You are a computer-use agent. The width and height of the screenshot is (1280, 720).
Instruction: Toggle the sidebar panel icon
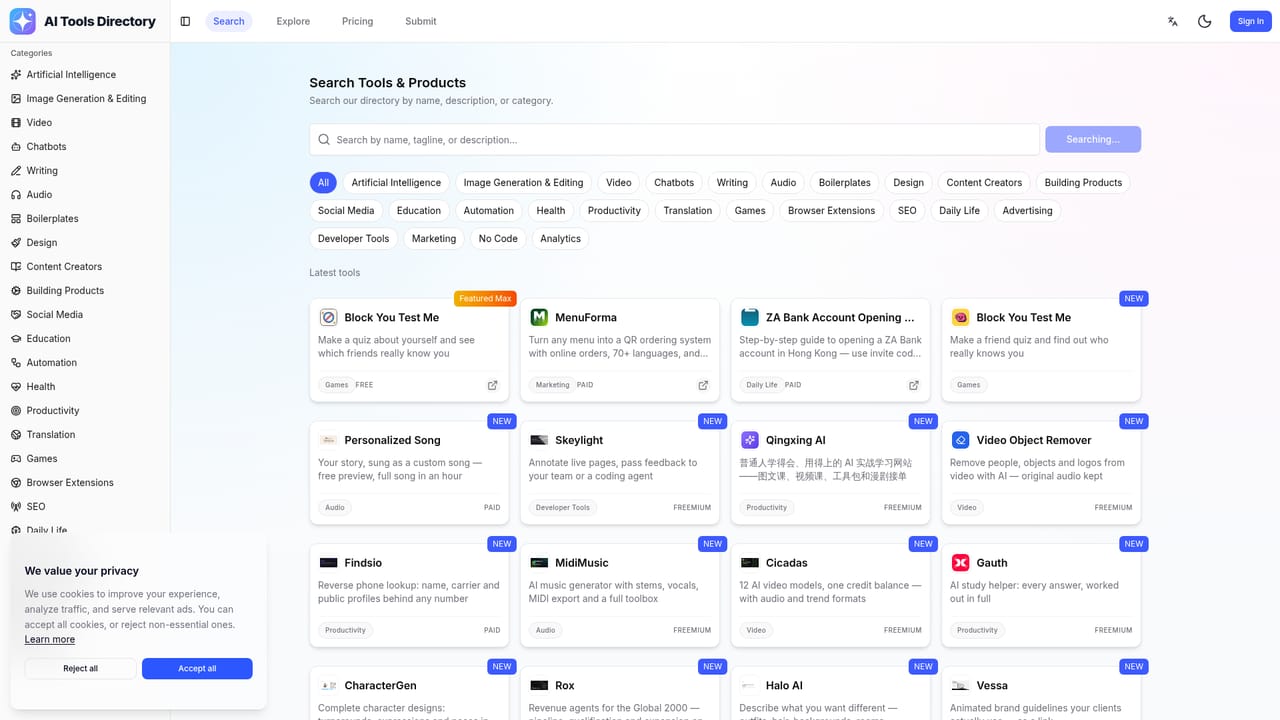click(185, 21)
